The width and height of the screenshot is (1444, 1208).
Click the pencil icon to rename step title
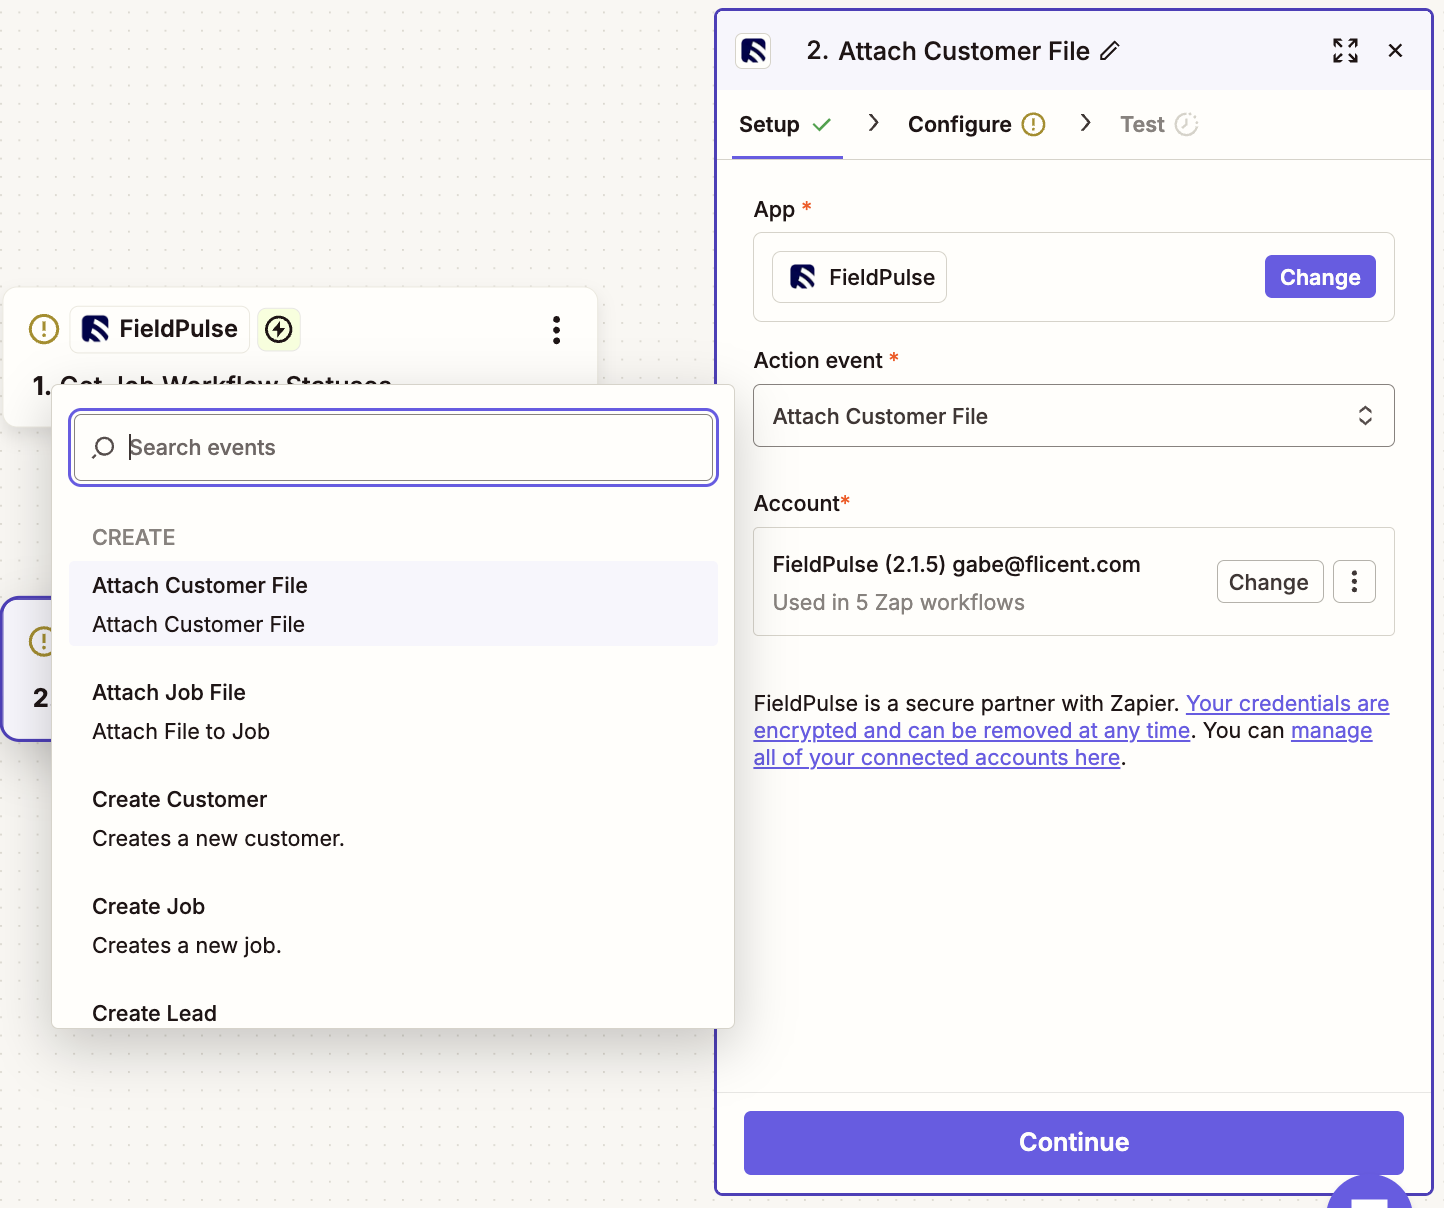pyautogui.click(x=1109, y=51)
